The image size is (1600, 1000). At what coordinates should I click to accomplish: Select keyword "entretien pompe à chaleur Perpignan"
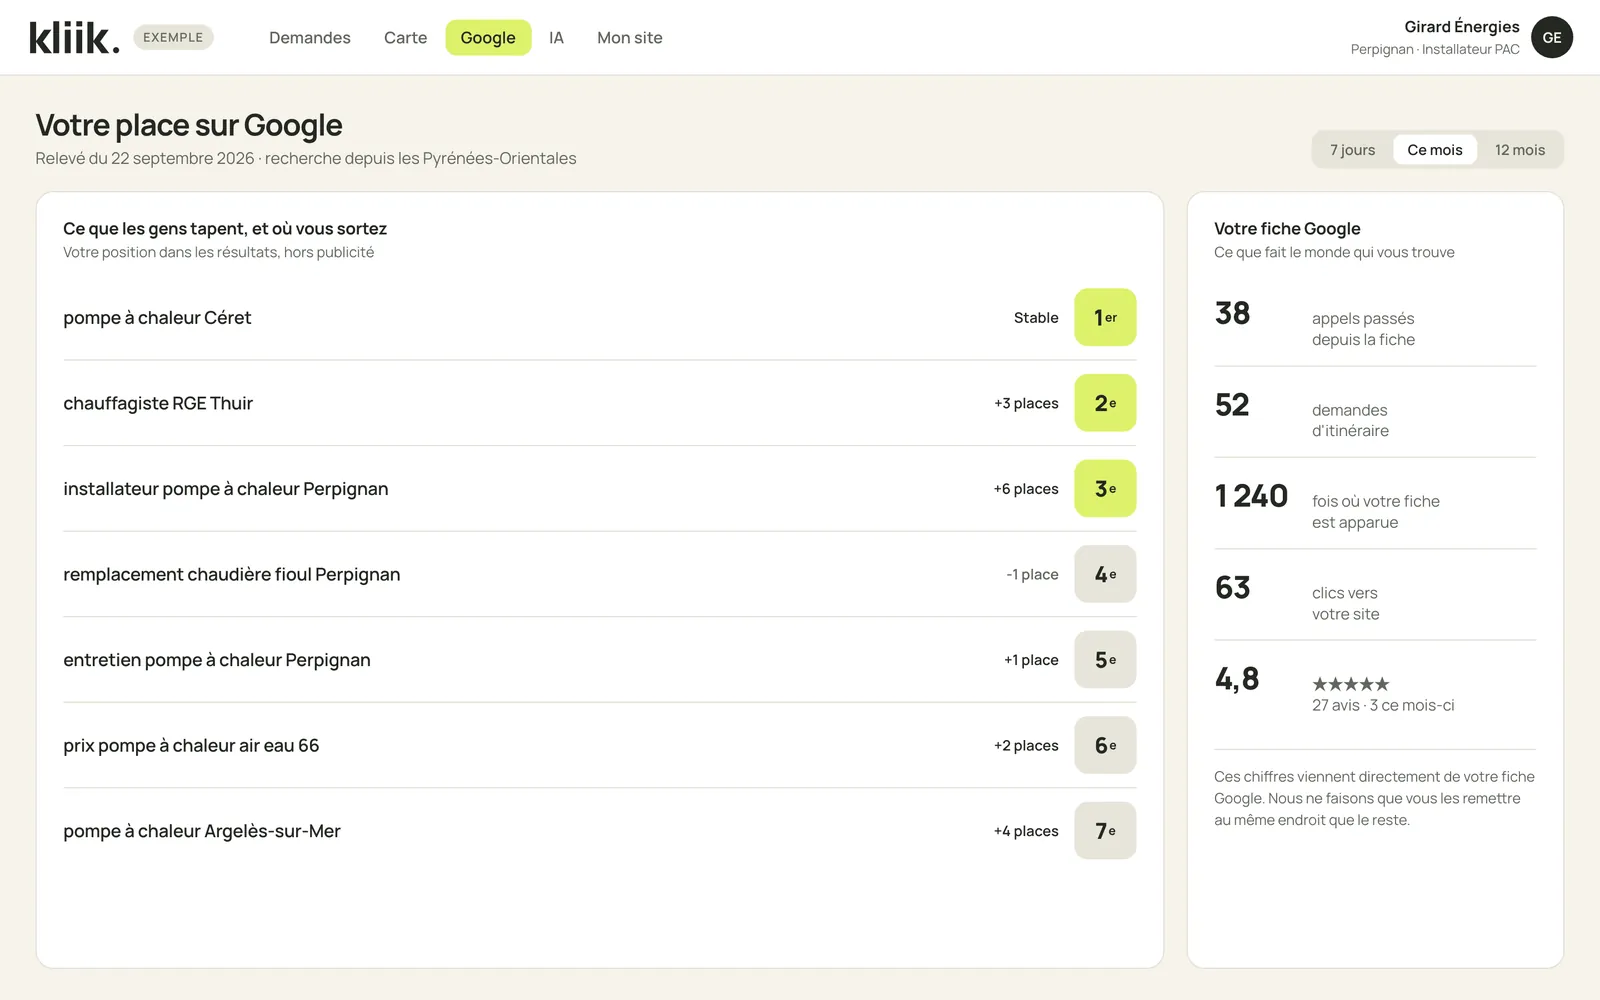click(x=217, y=660)
